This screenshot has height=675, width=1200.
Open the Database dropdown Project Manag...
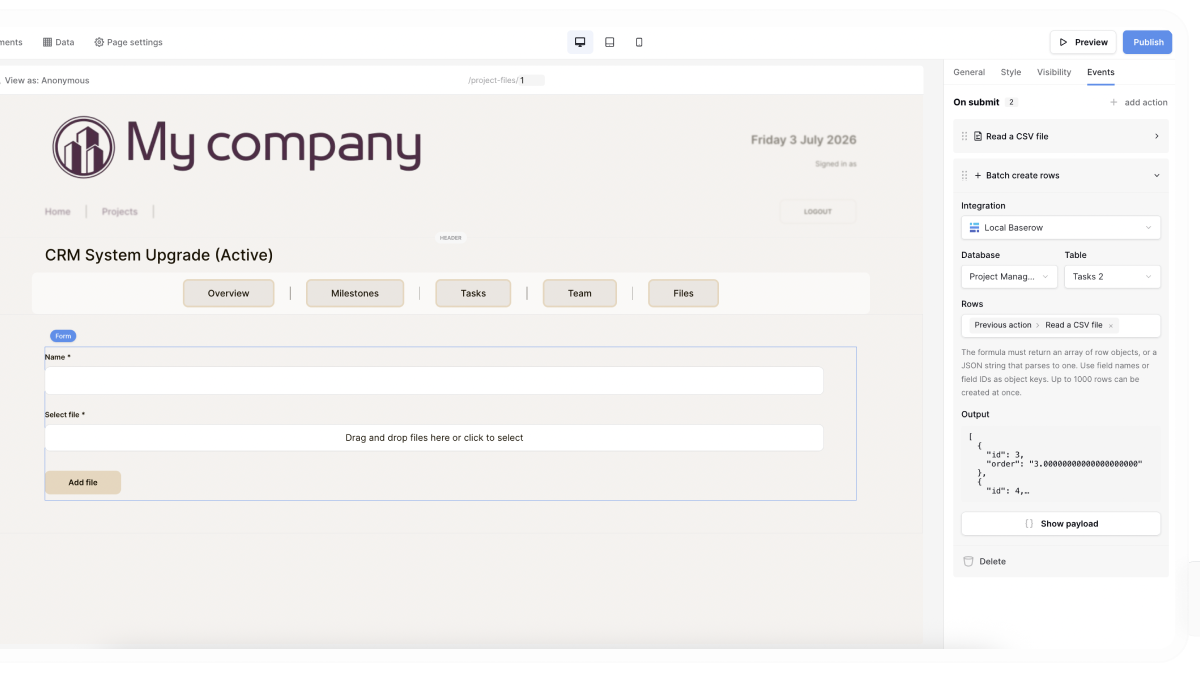click(1009, 277)
